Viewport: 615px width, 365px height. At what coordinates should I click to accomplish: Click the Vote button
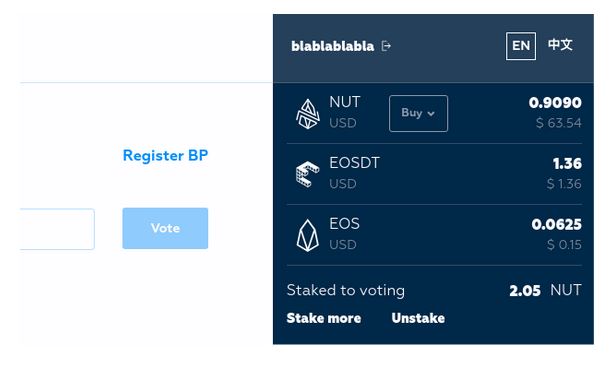(165, 228)
